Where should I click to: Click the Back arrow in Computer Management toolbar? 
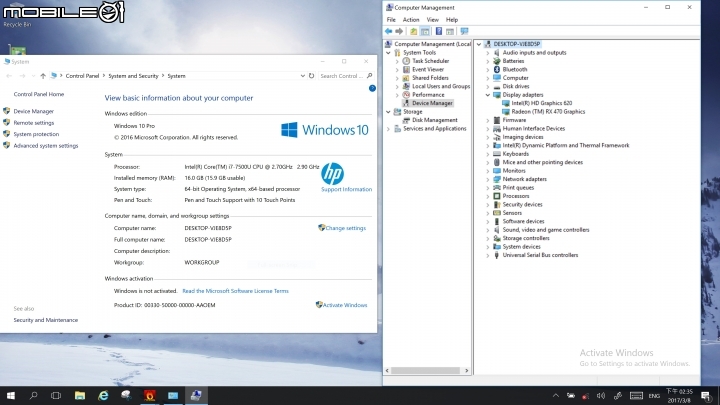(388, 31)
